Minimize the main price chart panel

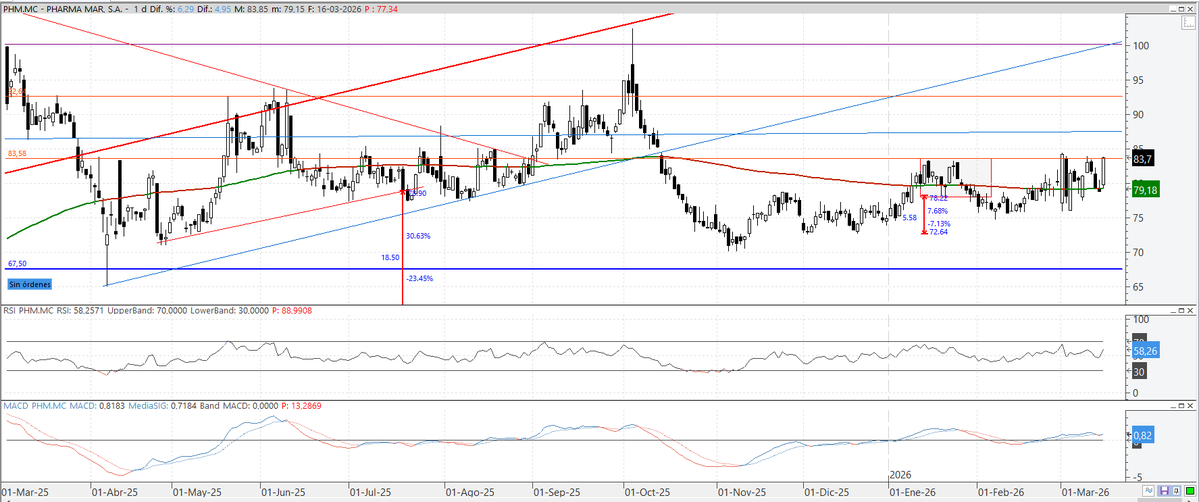coord(1173,9)
